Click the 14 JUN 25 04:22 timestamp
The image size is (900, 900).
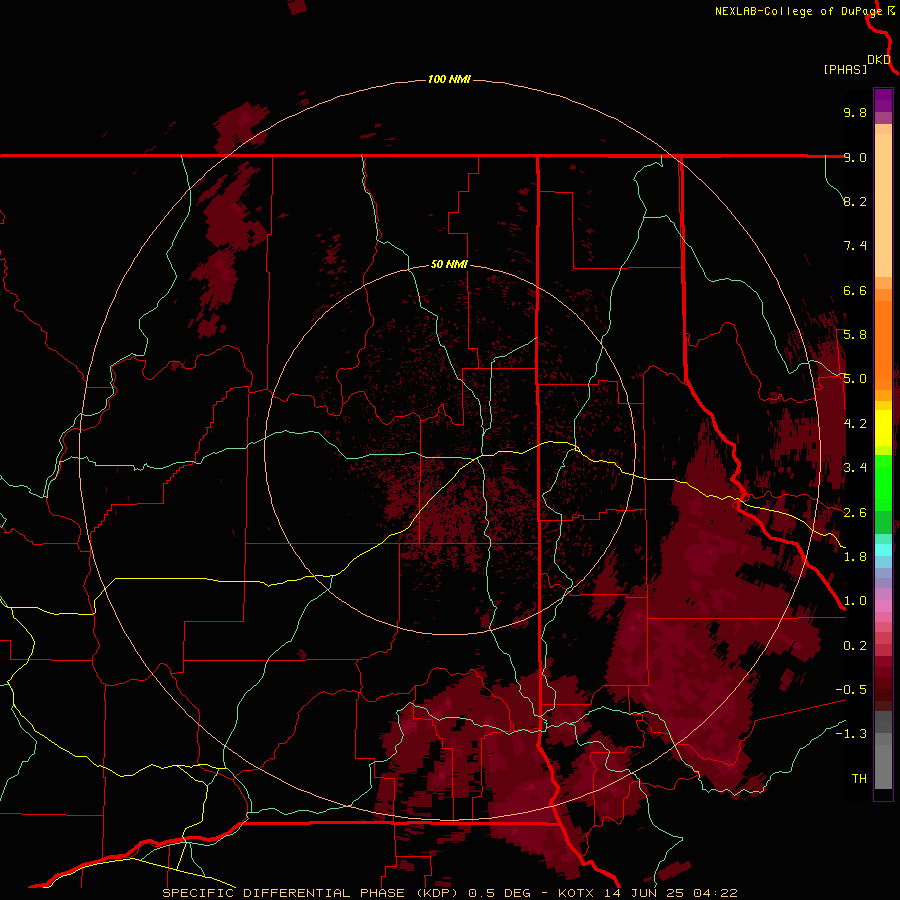(670, 893)
